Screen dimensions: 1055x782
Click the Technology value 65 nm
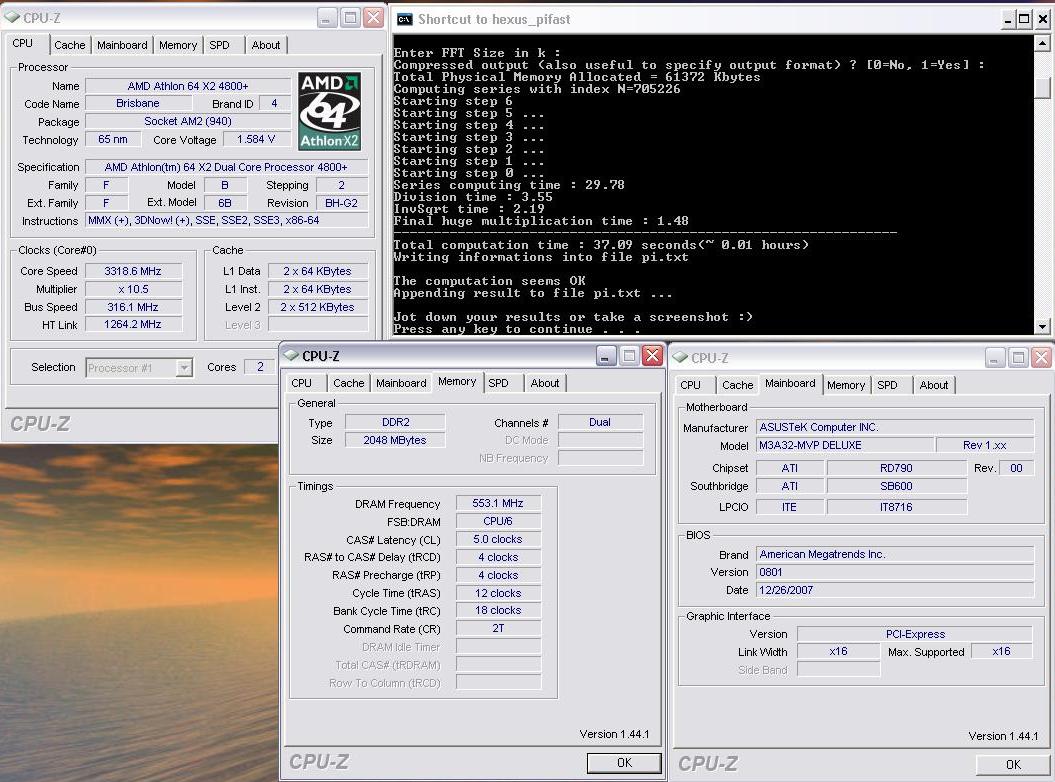coord(113,139)
